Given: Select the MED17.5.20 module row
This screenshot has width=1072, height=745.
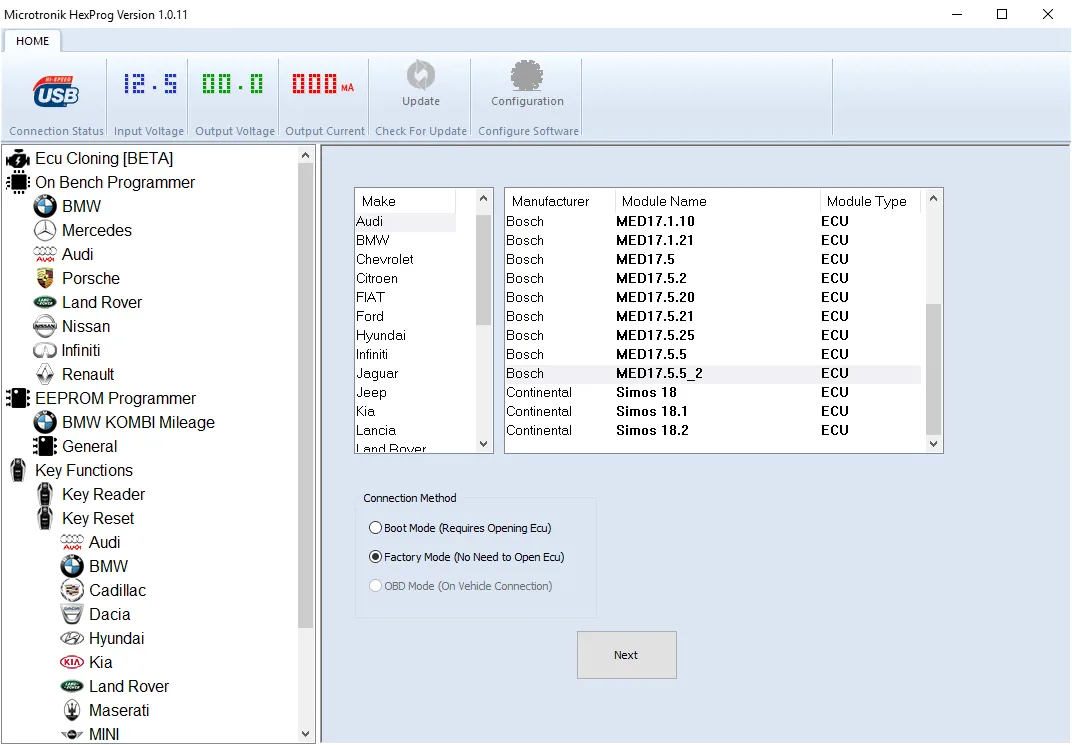Looking at the screenshot, I should [x=713, y=297].
